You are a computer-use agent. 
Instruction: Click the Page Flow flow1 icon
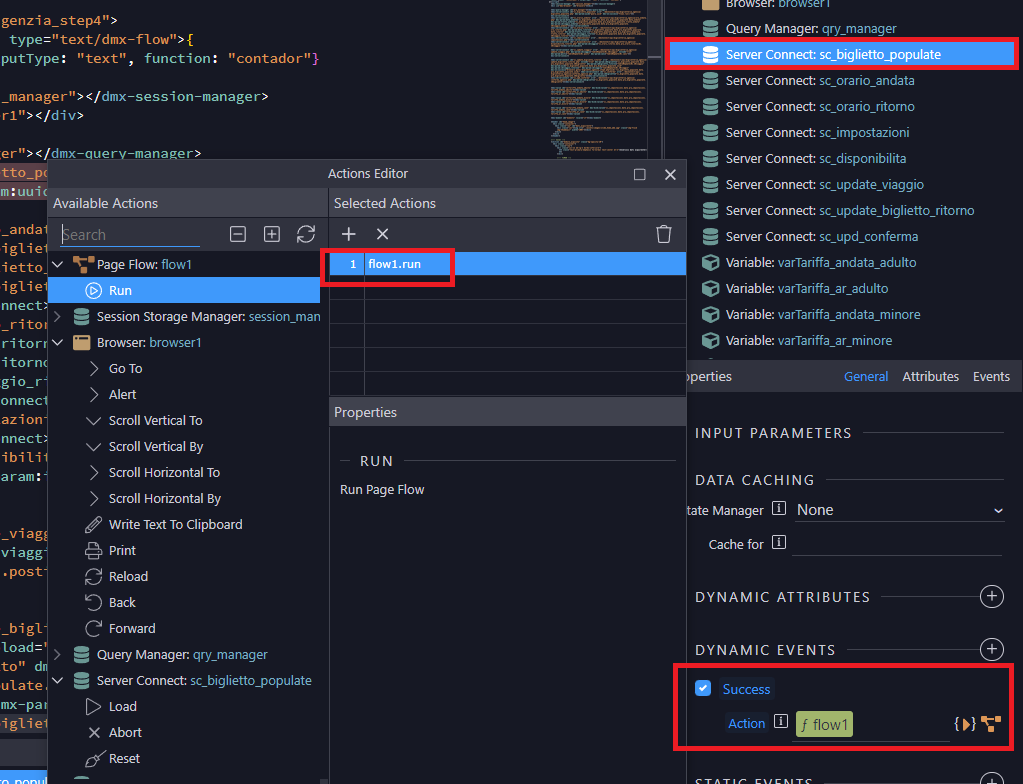83,264
